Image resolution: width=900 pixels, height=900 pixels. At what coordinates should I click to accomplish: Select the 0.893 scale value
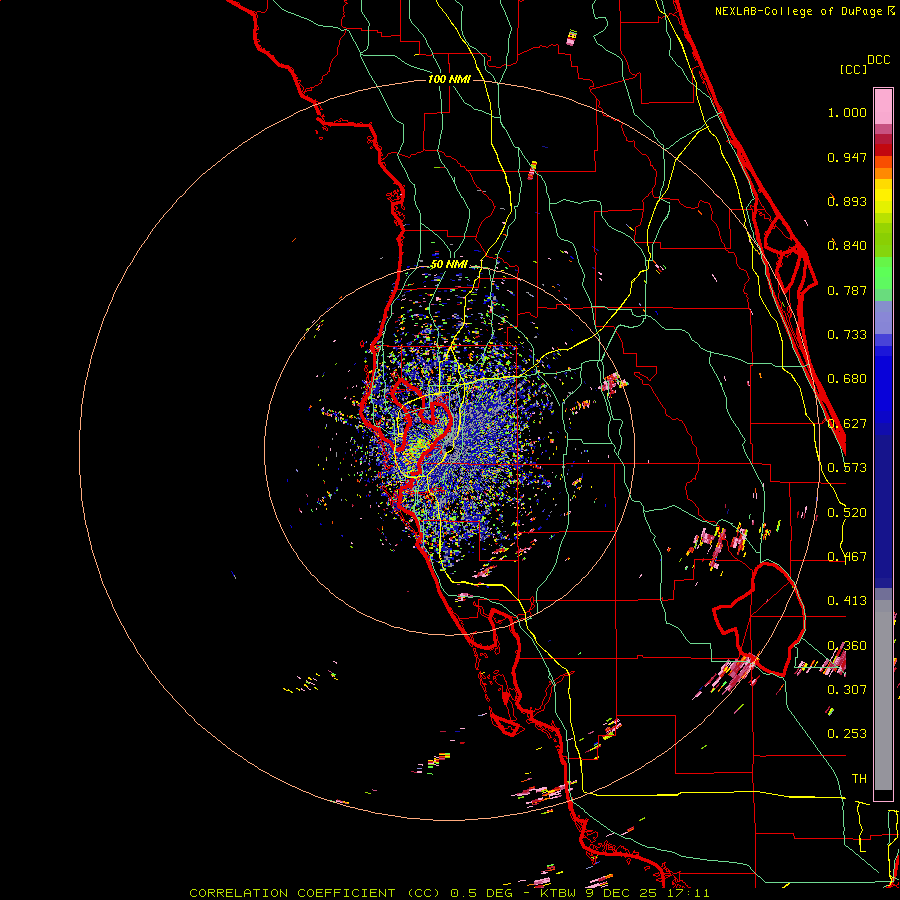tap(847, 201)
